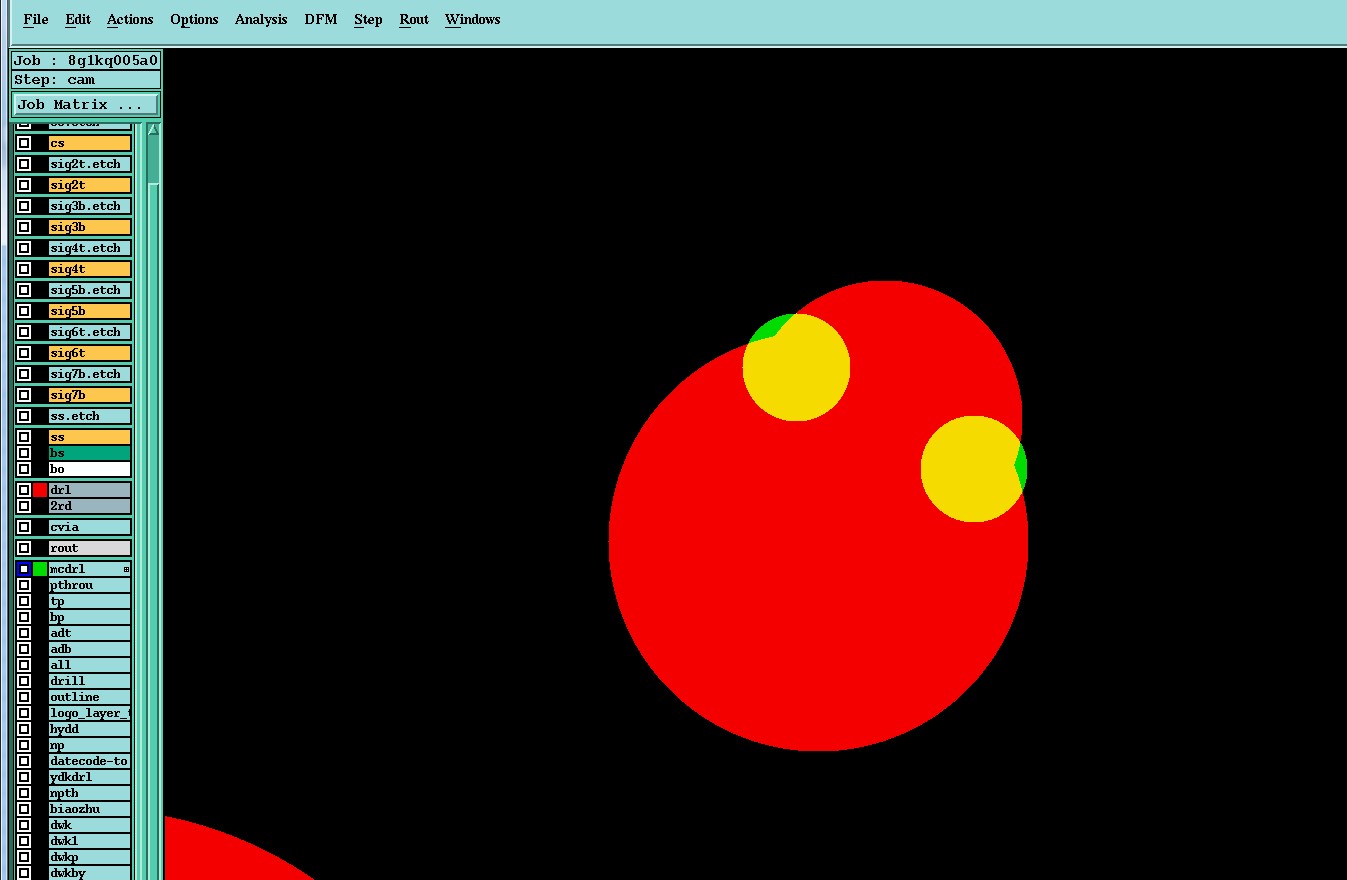Select the adb layer name

(x=90, y=649)
